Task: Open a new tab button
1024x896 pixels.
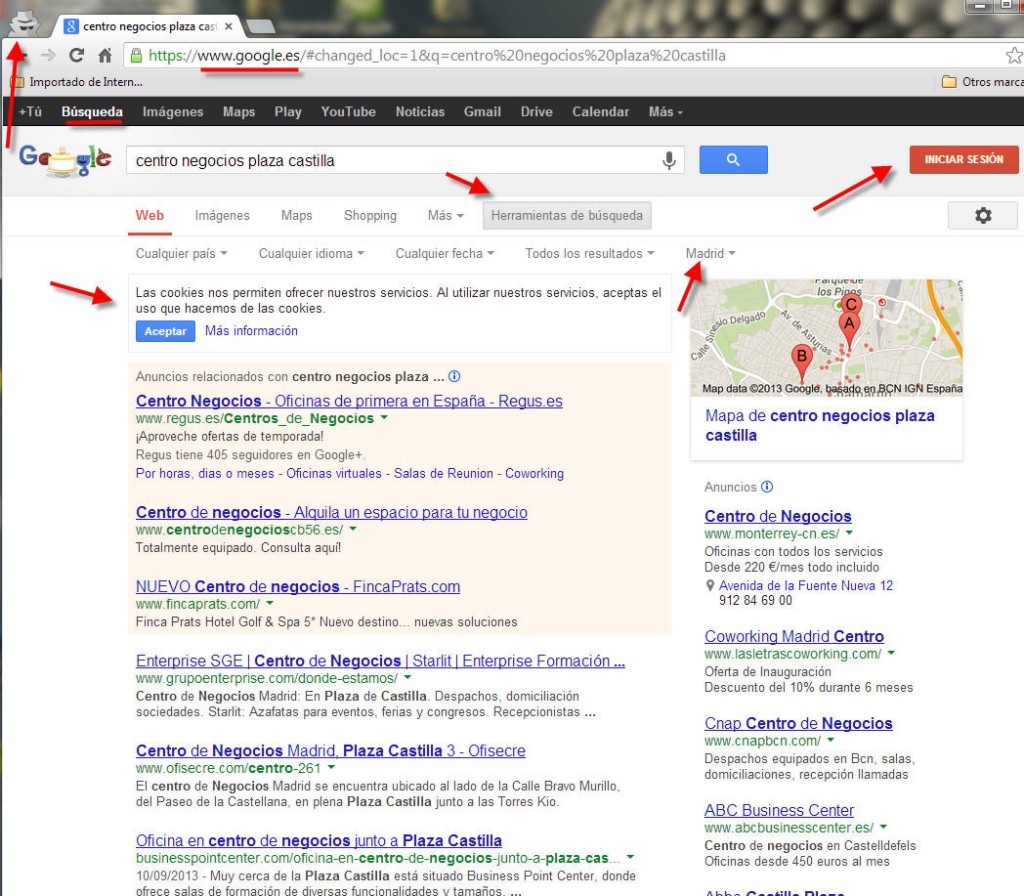Action: click(x=261, y=27)
